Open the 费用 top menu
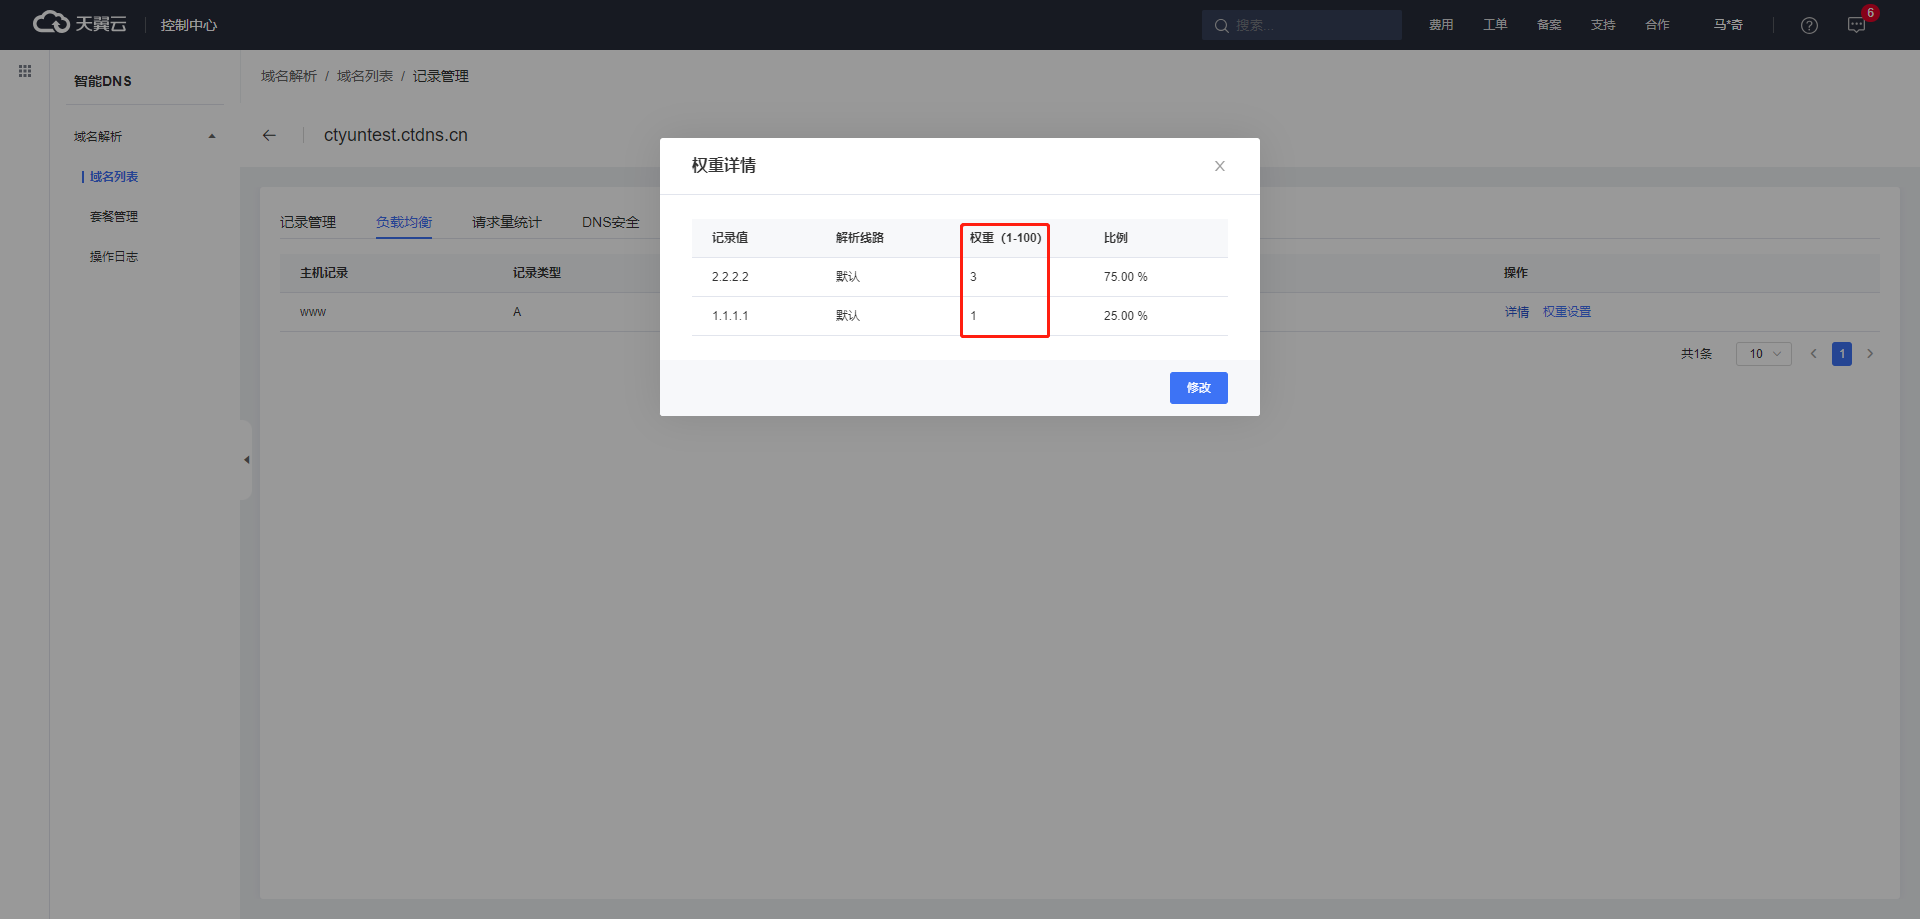The image size is (1920, 919). 1441,25
